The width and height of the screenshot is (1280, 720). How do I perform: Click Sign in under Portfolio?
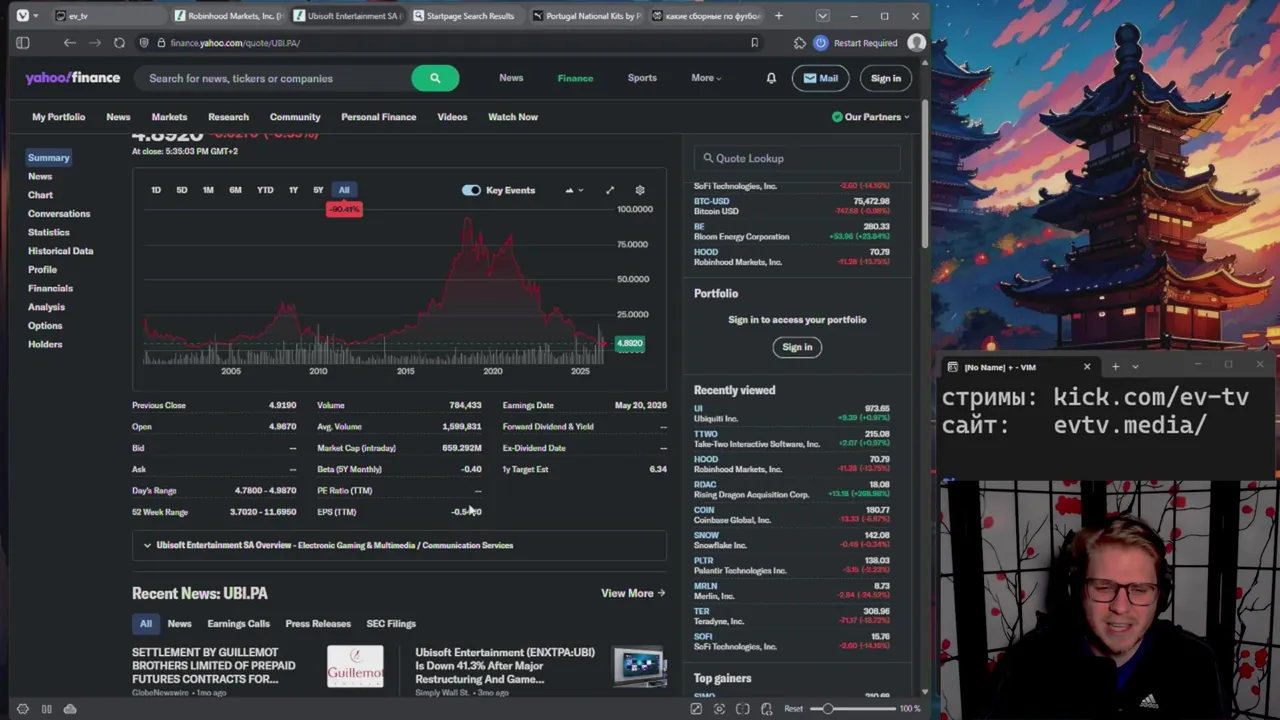[797, 347]
